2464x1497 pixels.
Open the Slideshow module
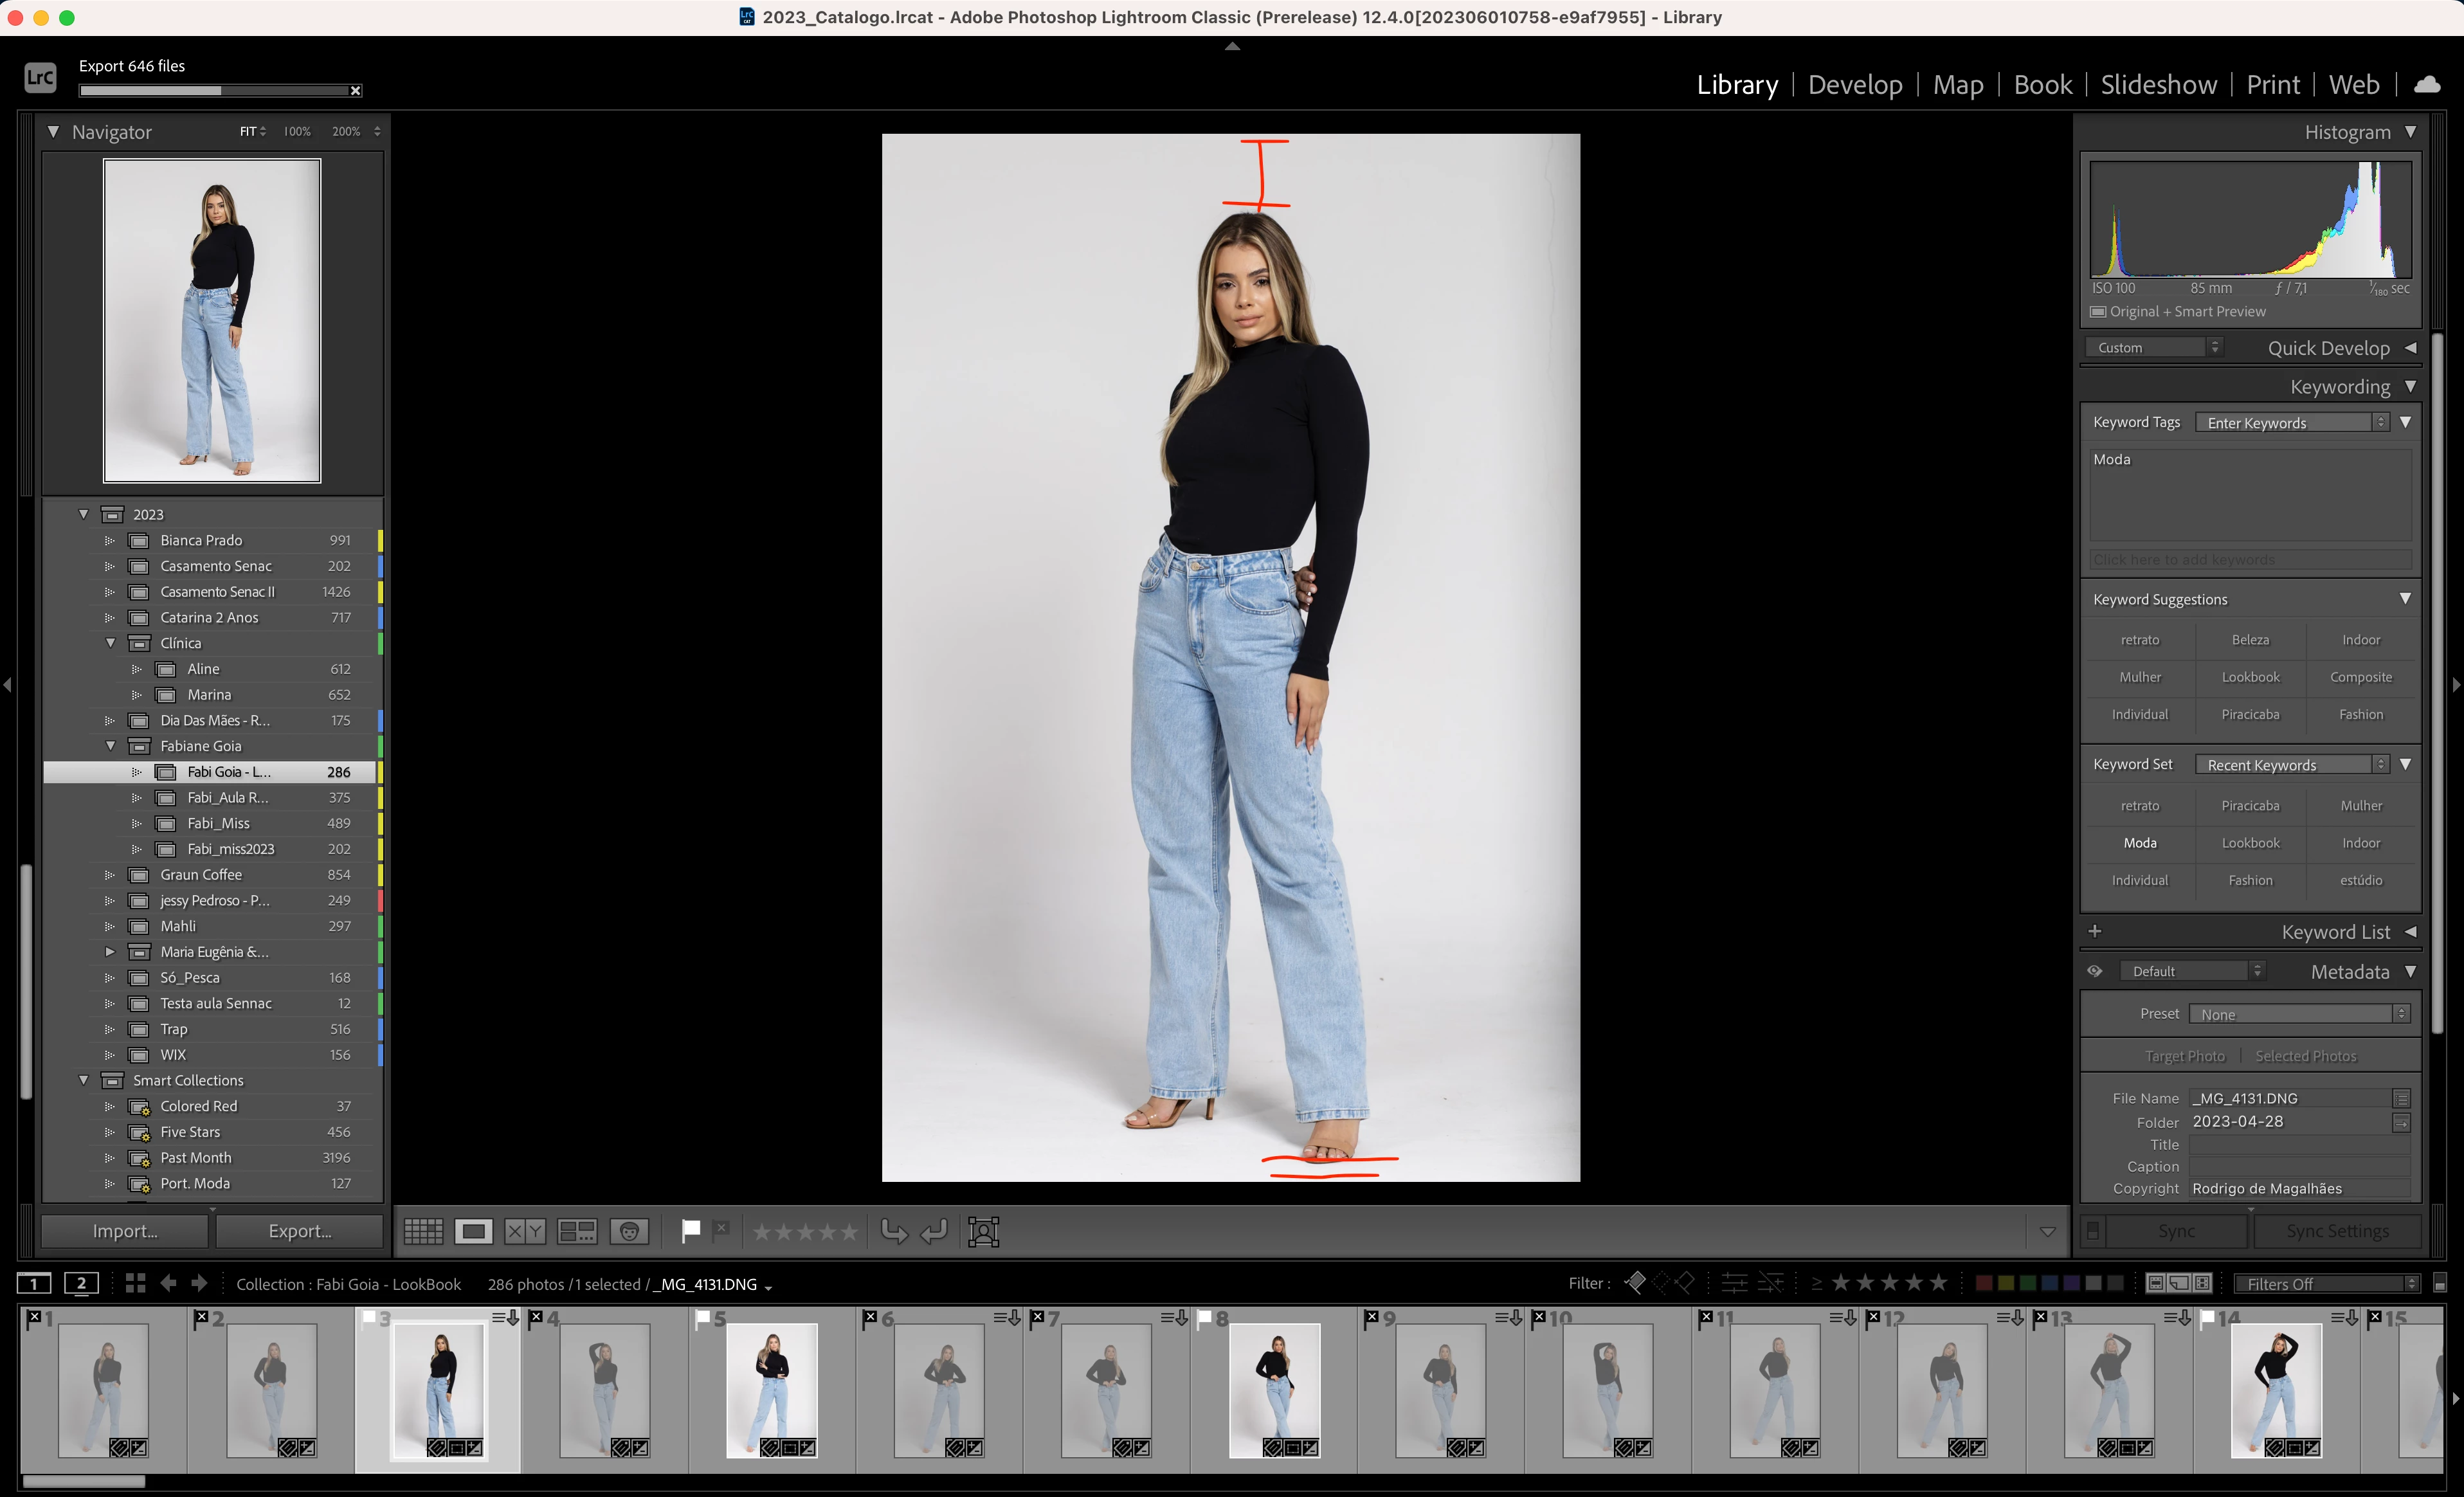[2158, 85]
